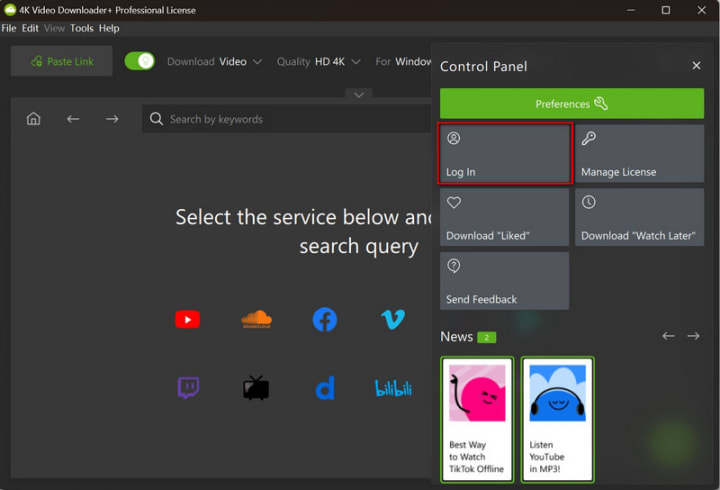Toggle the smart mode switch
The image size is (720, 490).
coord(140,61)
